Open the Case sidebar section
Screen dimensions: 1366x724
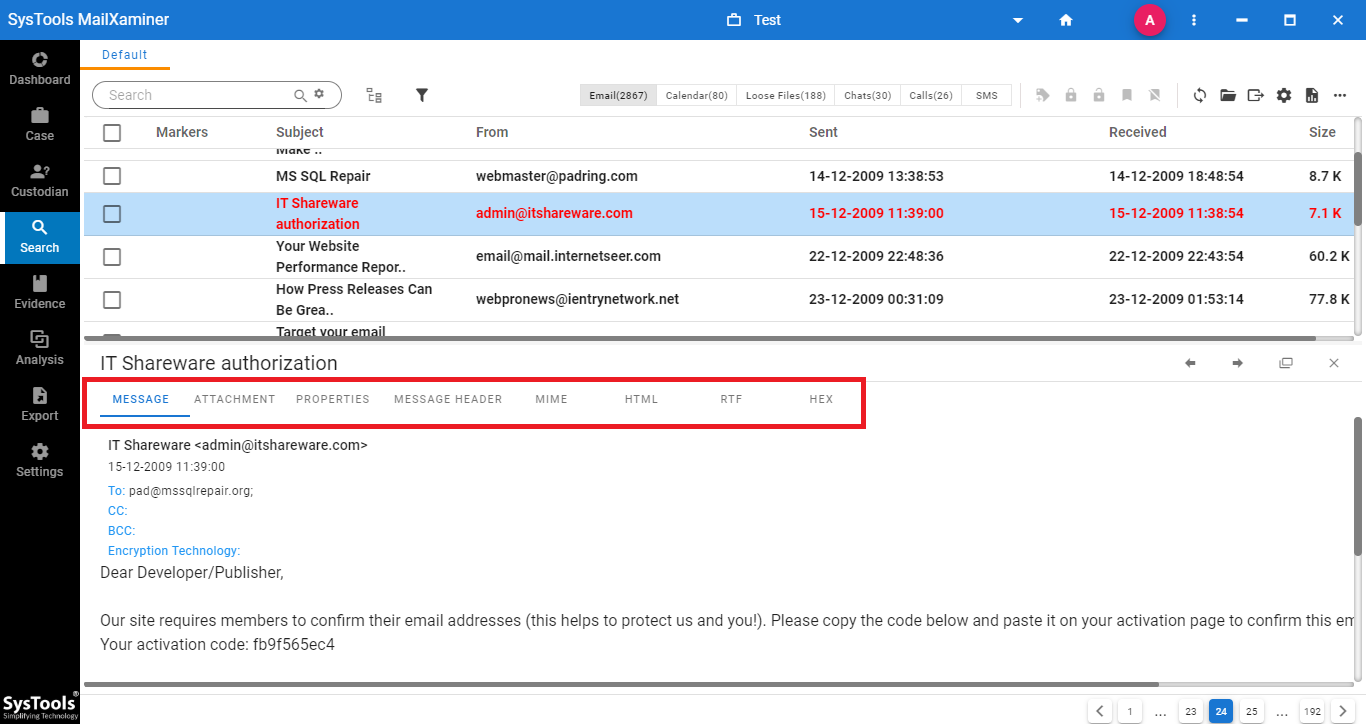(x=40, y=124)
